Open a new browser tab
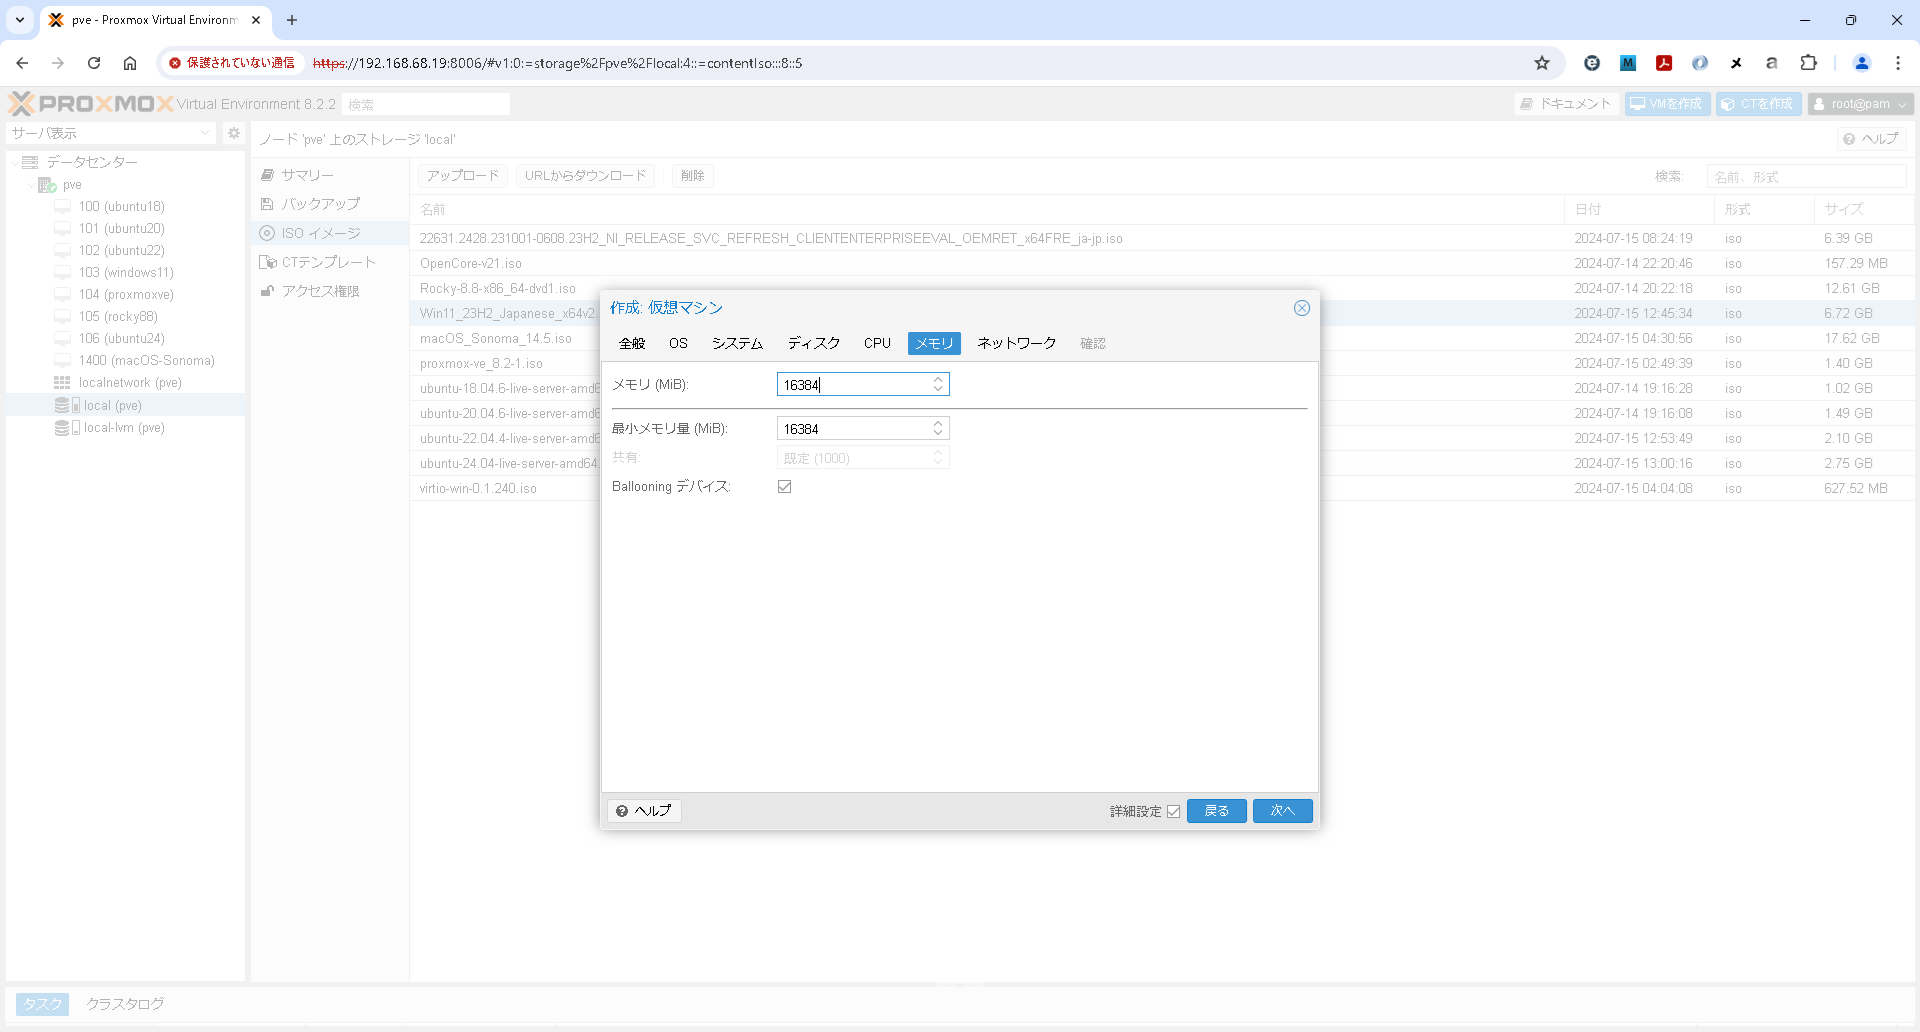Image resolution: width=1920 pixels, height=1032 pixels. pos(292,20)
